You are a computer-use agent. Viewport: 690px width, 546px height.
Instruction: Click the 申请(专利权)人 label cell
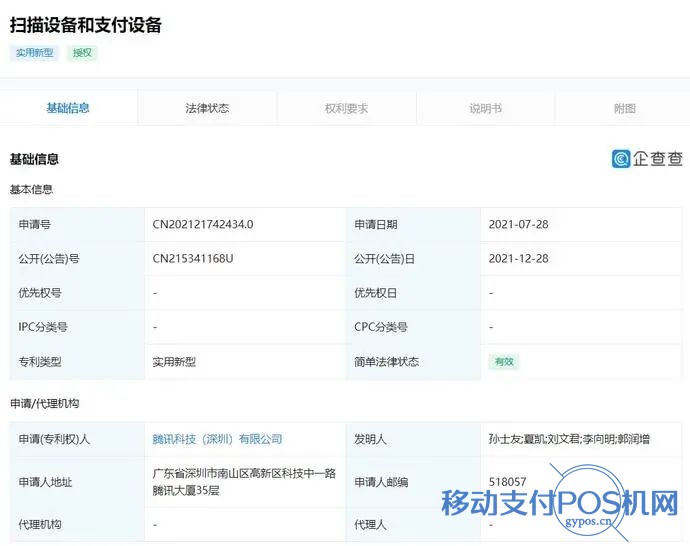(77, 439)
